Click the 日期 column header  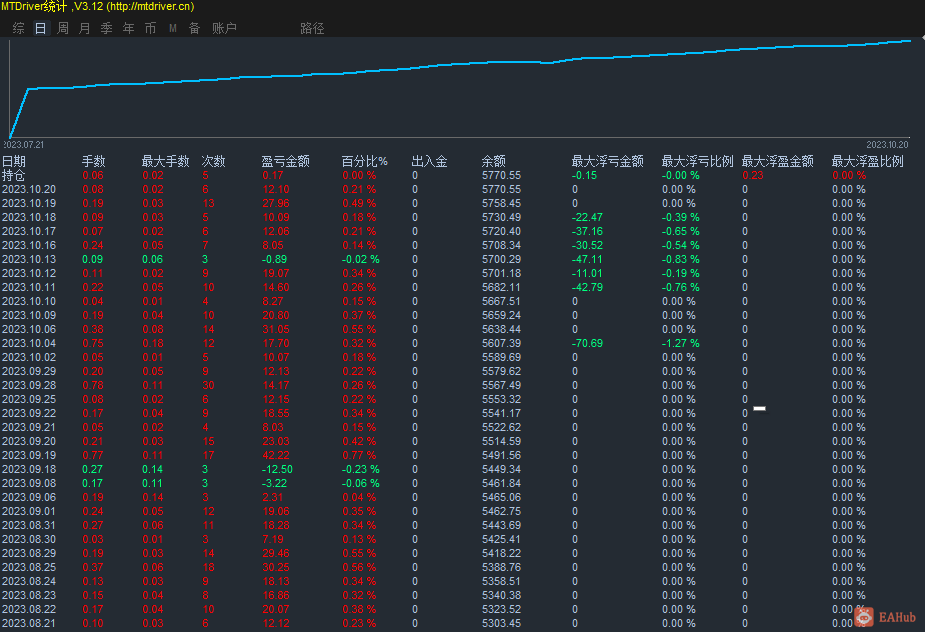pos(14,161)
